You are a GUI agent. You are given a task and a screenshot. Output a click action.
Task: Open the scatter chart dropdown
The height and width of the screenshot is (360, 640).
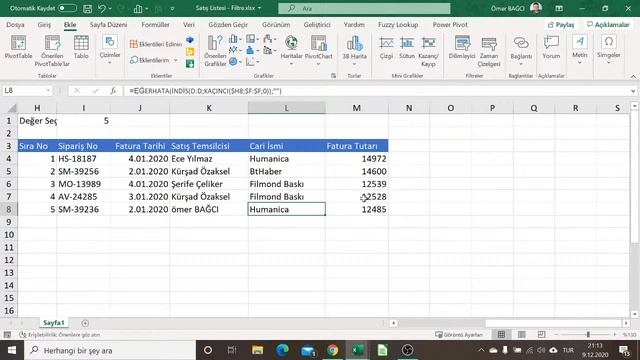(x=253, y=62)
